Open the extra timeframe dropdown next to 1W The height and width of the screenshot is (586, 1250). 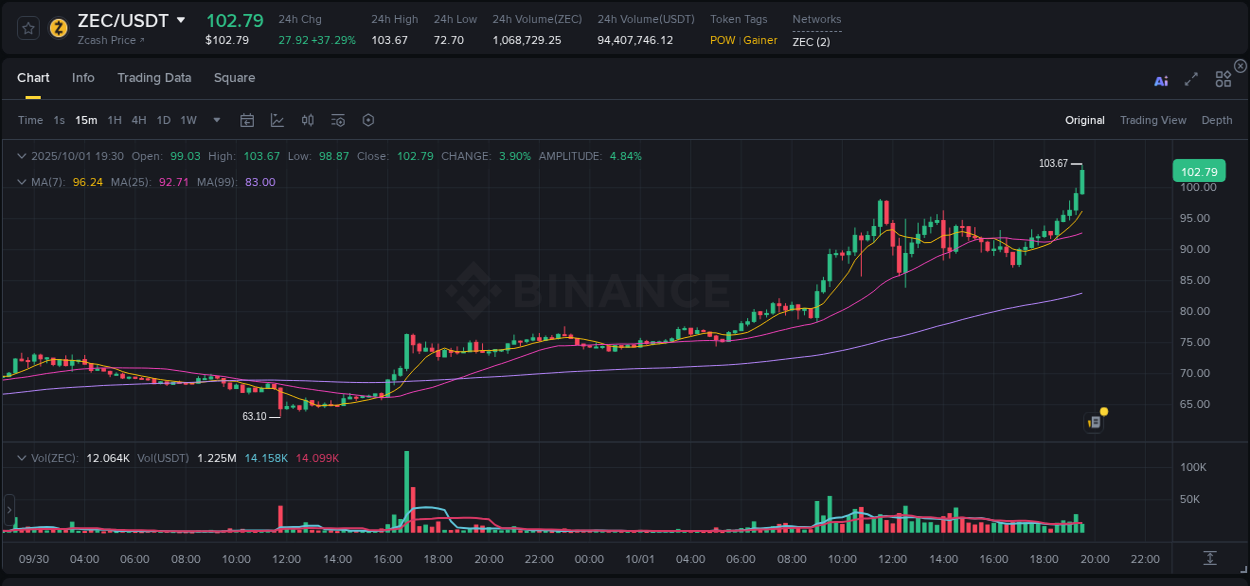tap(215, 119)
